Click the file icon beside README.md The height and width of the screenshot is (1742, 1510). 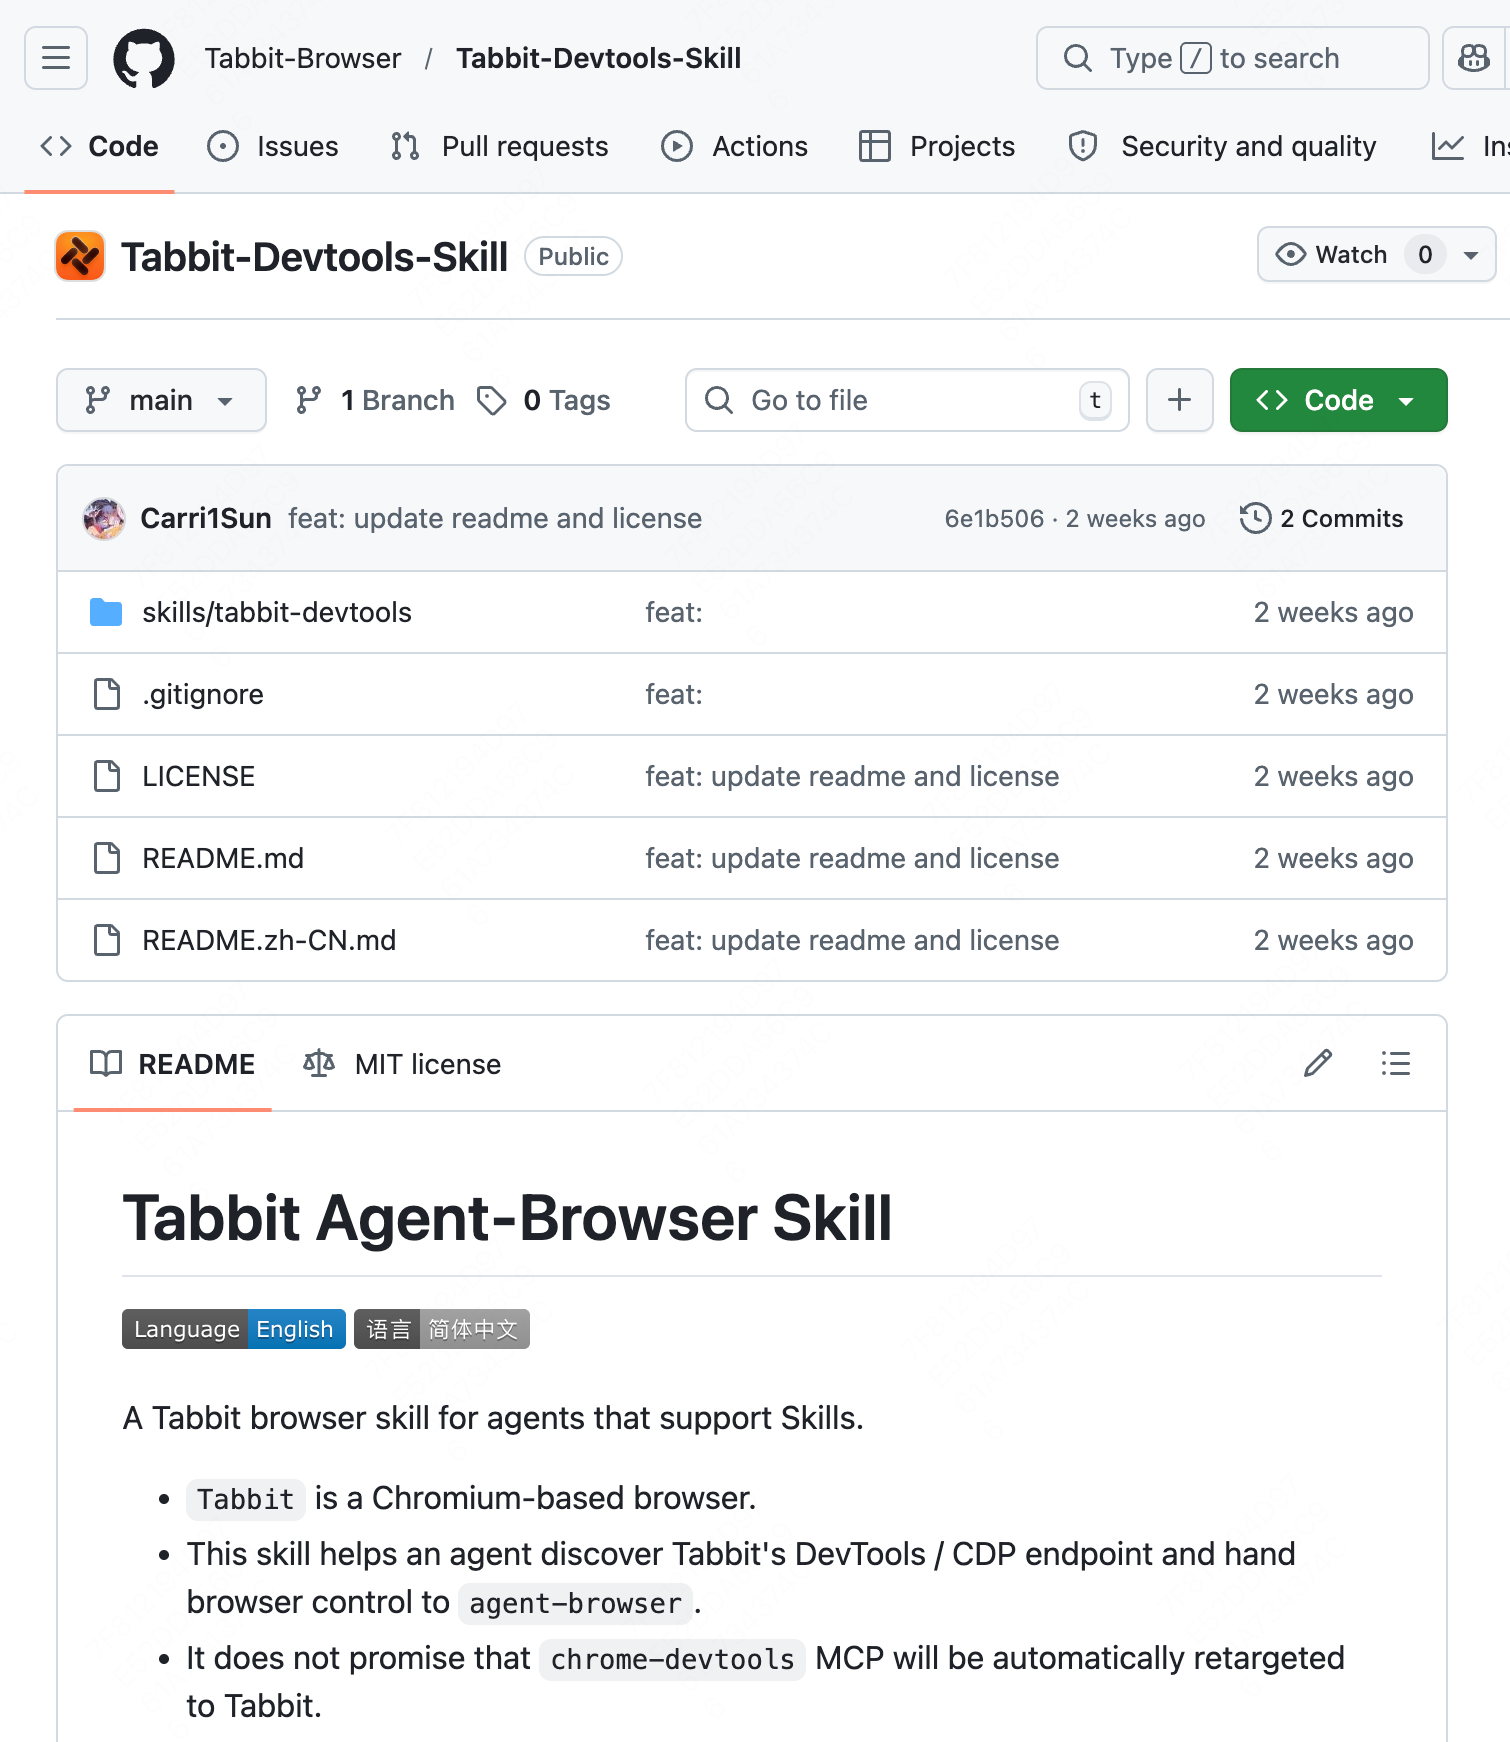pos(106,858)
